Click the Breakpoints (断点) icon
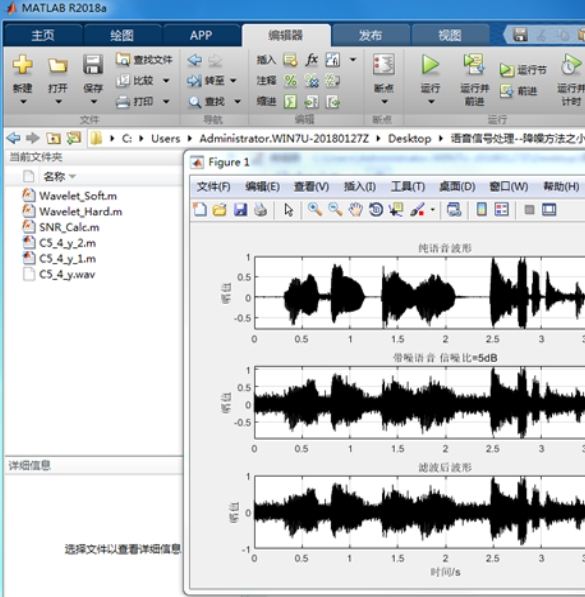585x597 pixels. point(383,64)
